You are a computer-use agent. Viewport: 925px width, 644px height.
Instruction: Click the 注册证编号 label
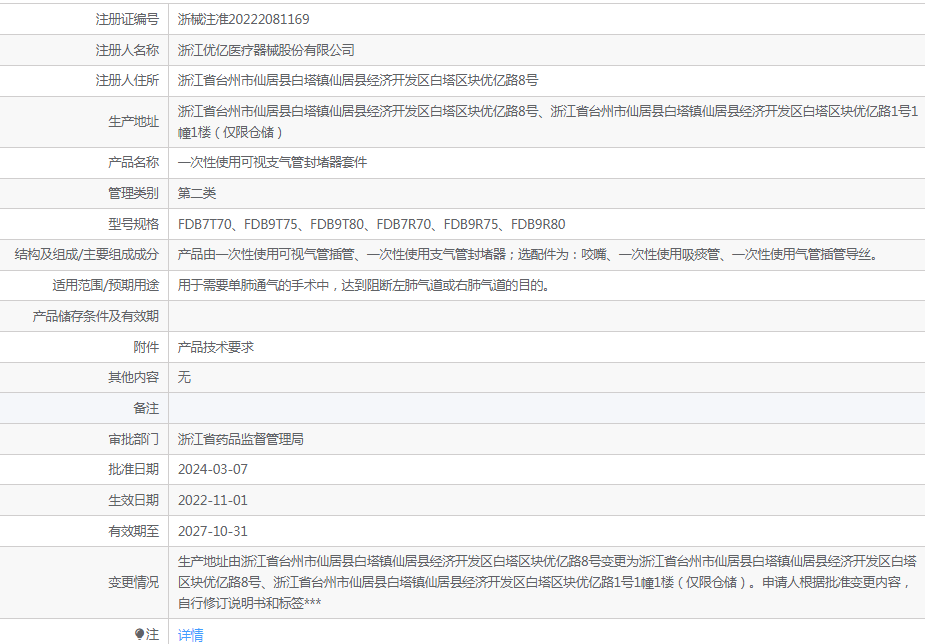tap(127, 19)
